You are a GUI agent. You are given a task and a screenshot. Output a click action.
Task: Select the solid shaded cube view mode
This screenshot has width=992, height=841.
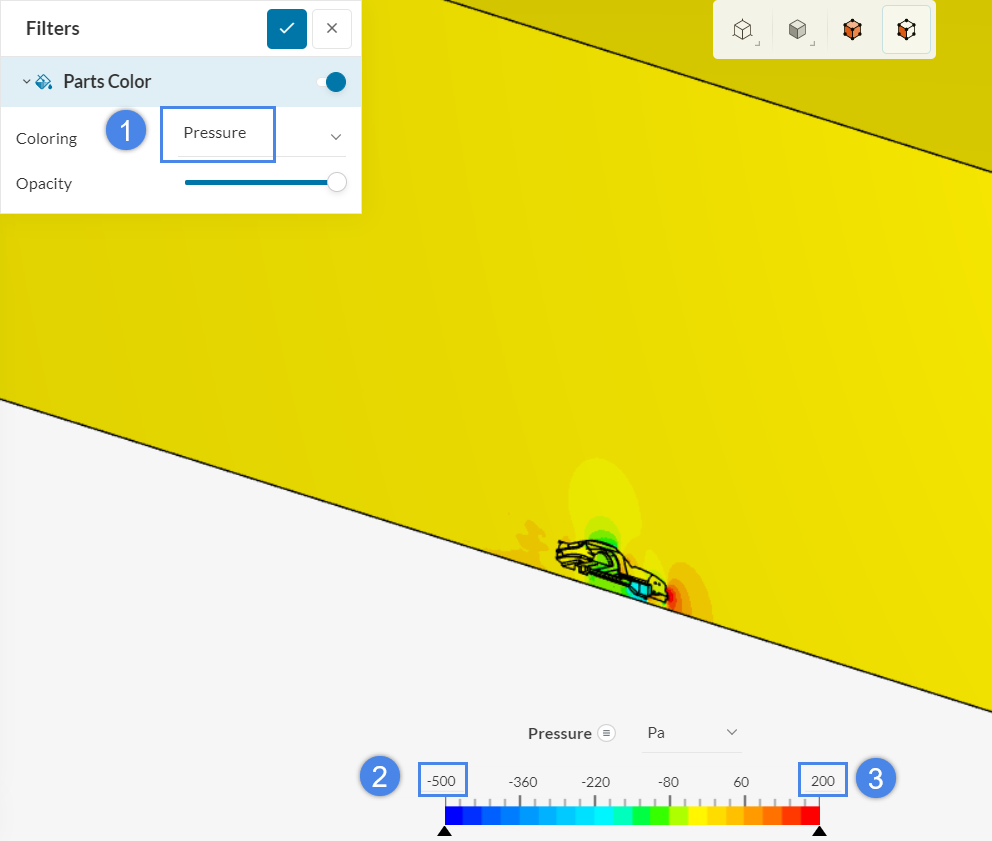click(797, 30)
